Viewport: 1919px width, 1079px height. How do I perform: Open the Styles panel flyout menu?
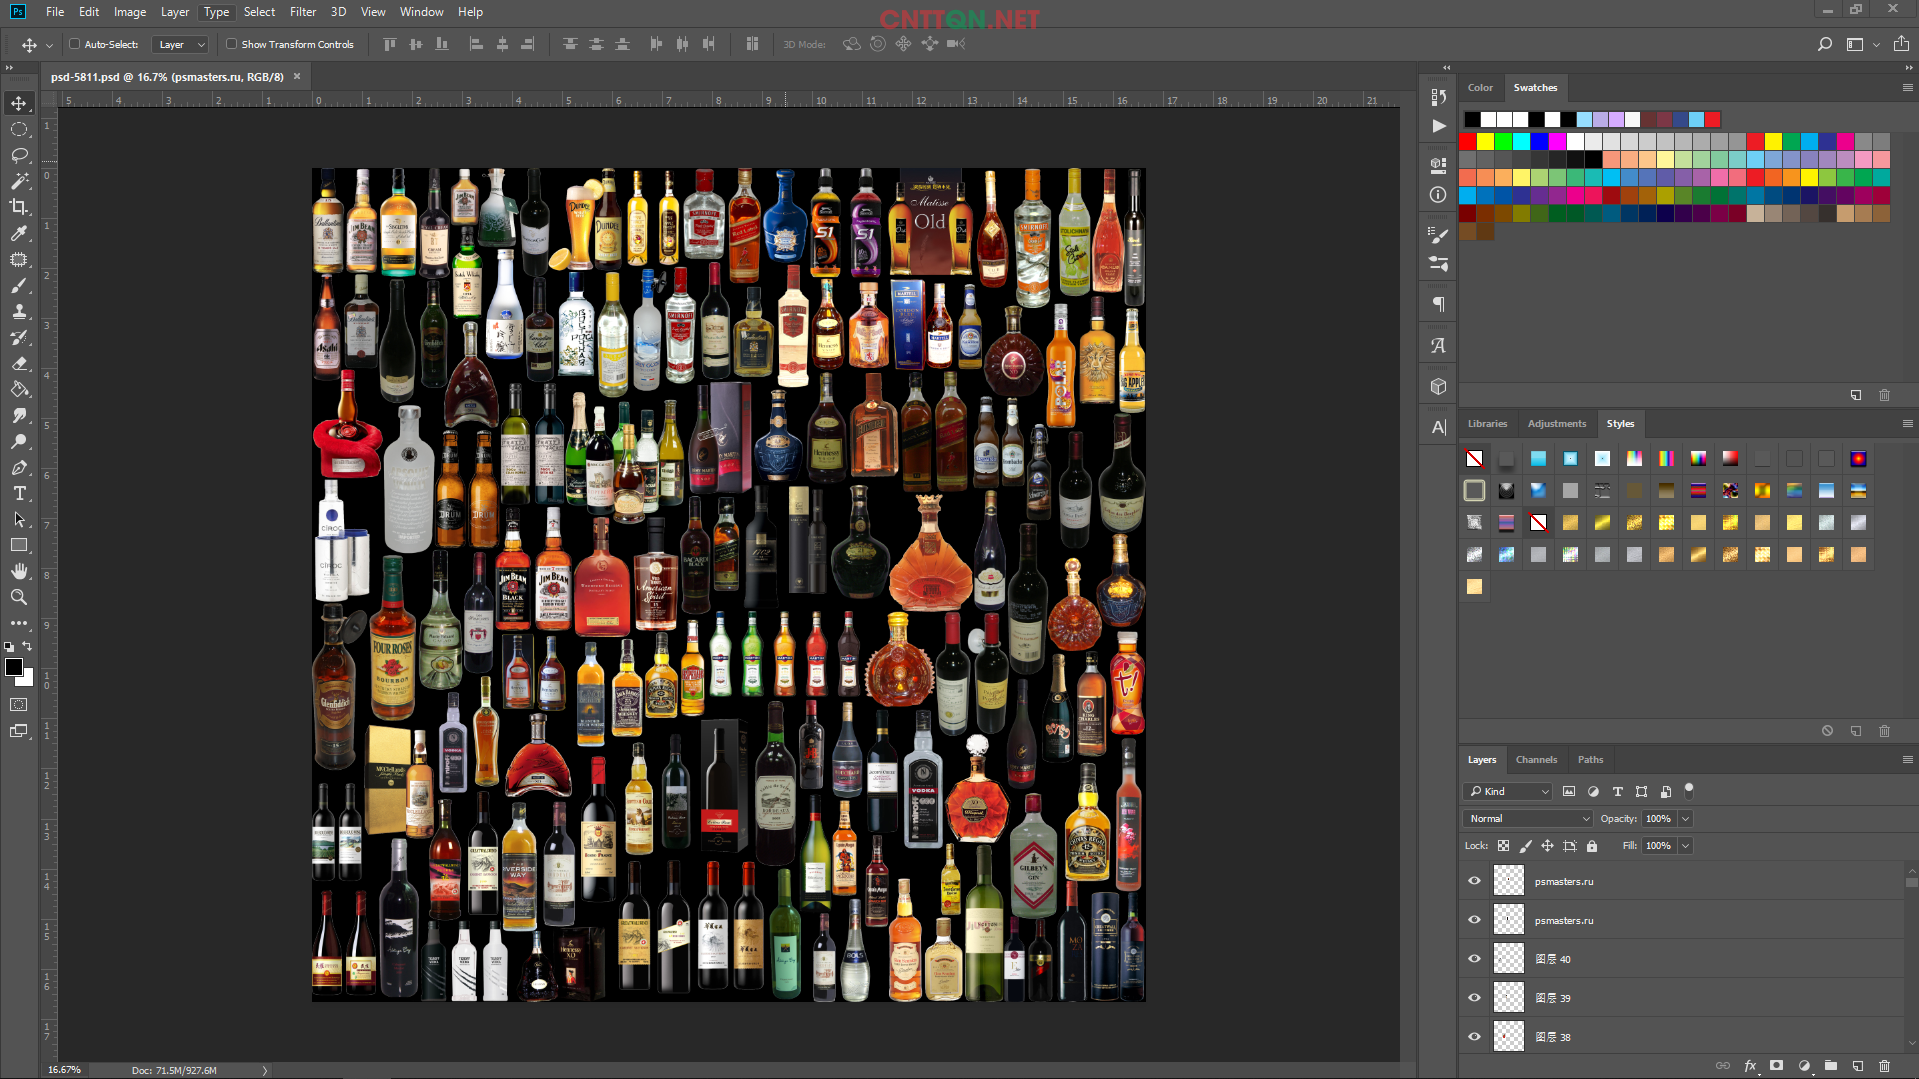click(x=1907, y=424)
